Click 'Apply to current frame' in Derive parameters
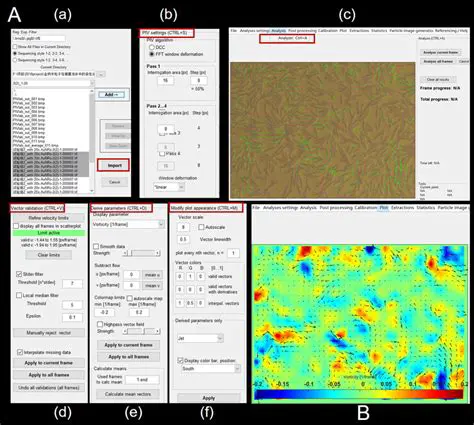 pos(128,345)
